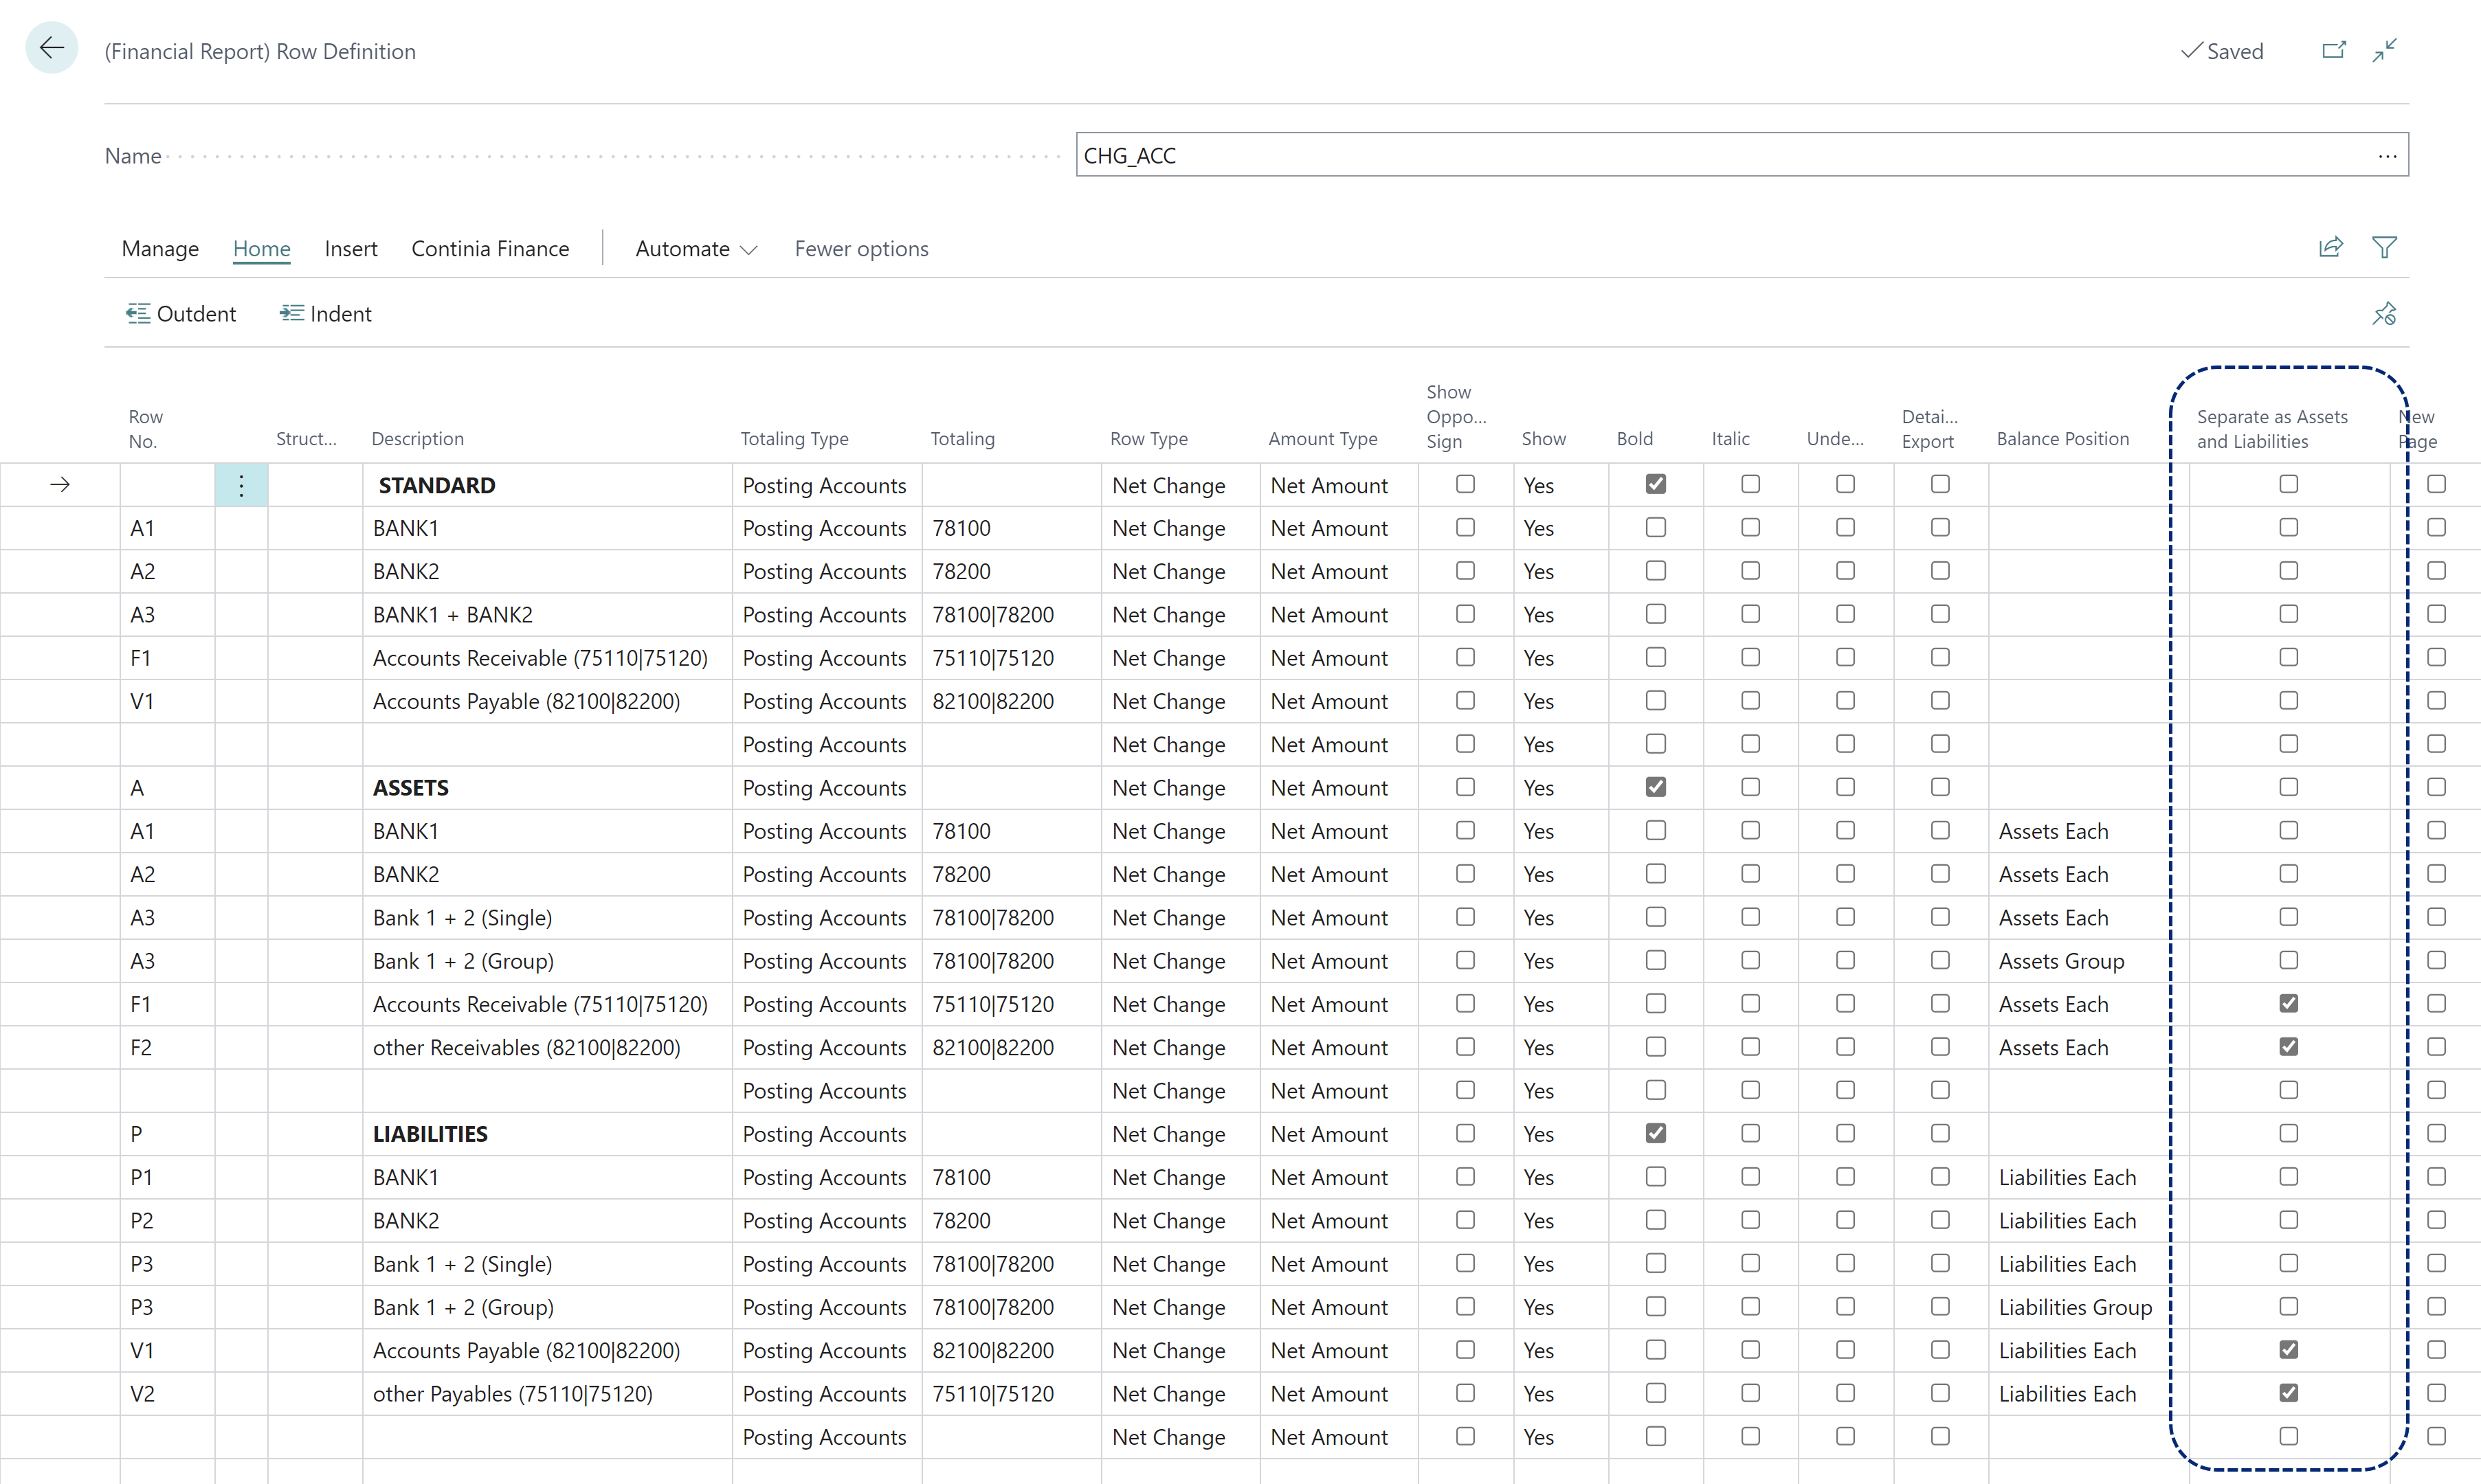Click the Liabilities Group balance position cell
The image size is (2481, 1484).
[2088, 1307]
